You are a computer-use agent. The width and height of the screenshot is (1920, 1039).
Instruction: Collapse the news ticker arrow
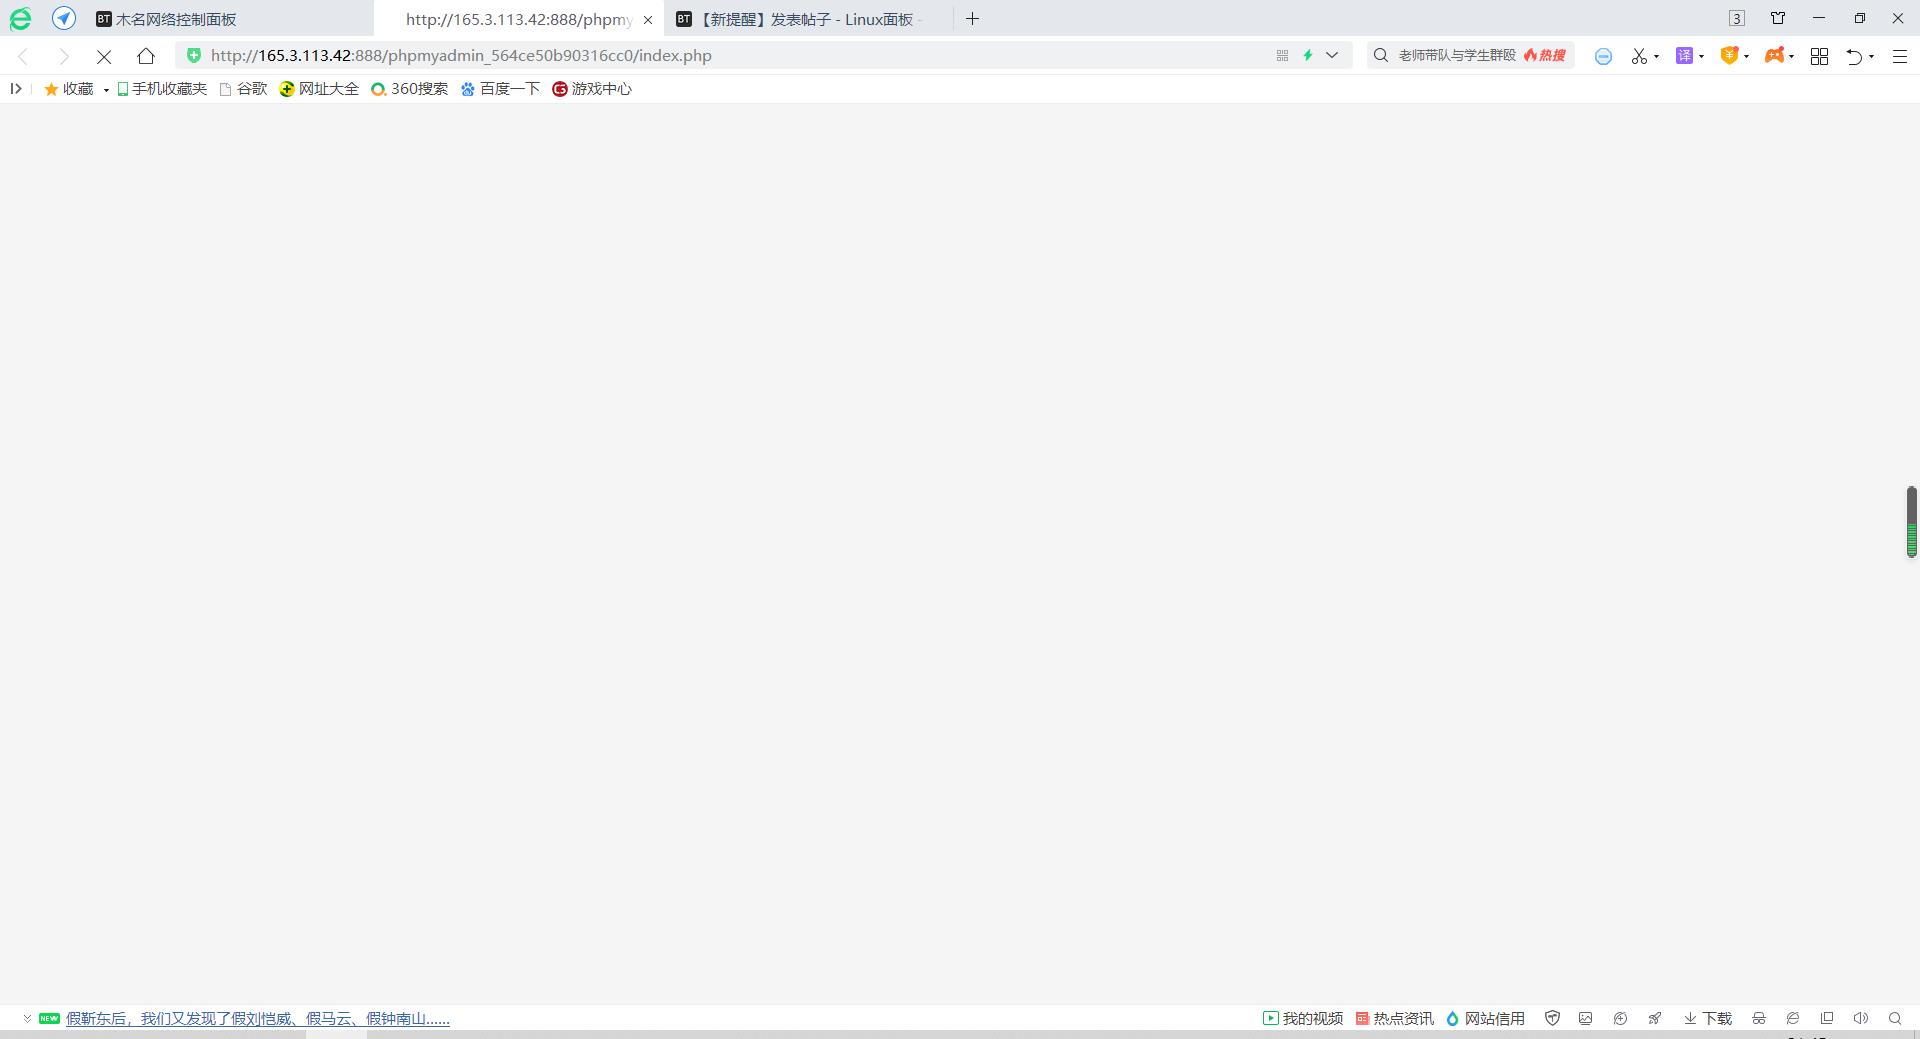tap(27, 1019)
